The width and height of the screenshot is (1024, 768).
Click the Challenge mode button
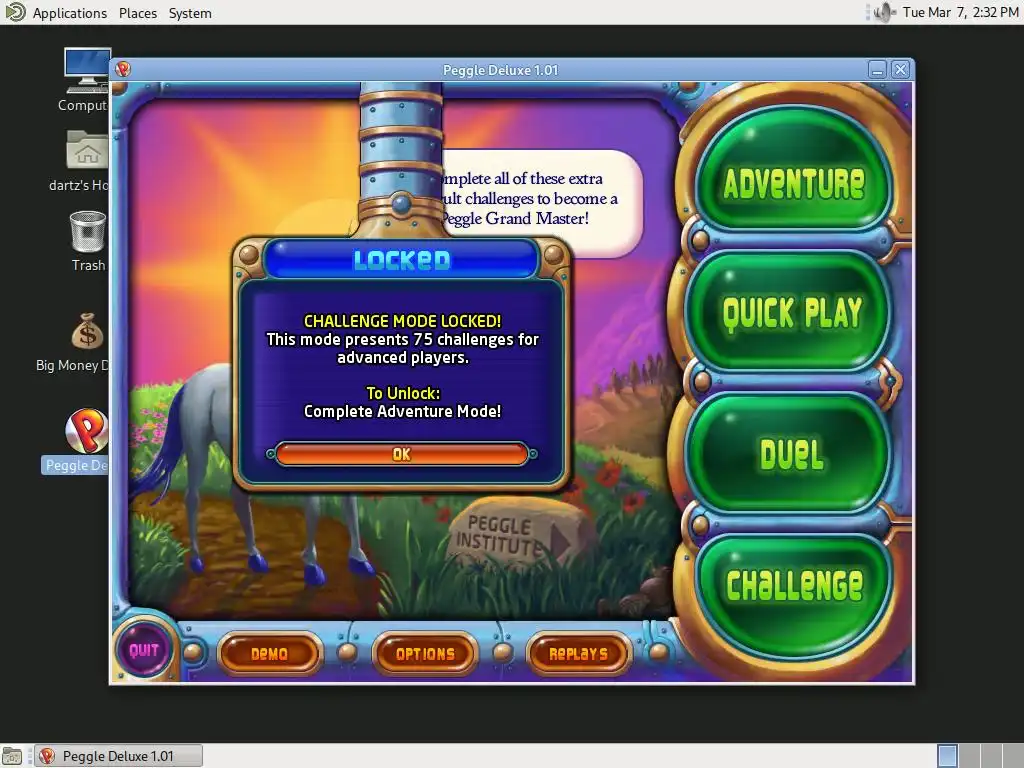coord(793,596)
